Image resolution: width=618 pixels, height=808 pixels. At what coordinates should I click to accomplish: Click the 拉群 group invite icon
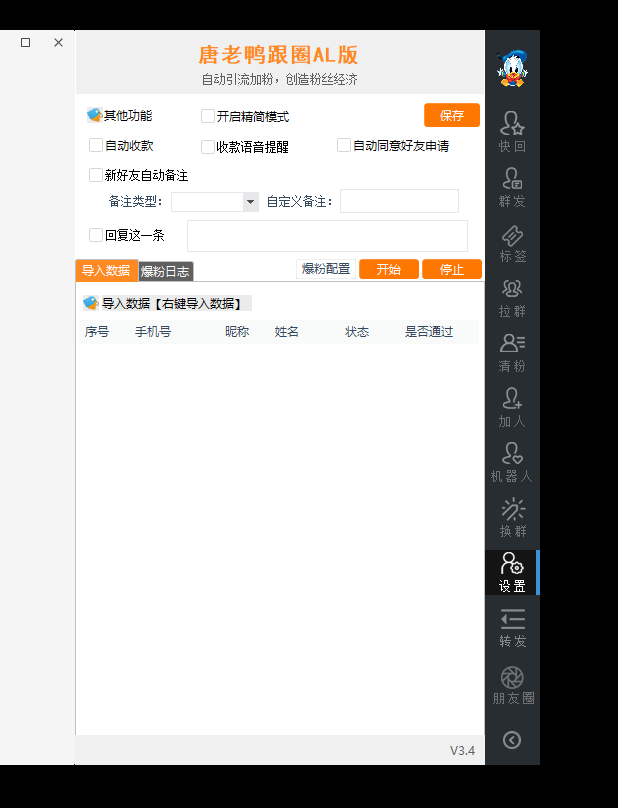pyautogui.click(x=512, y=297)
